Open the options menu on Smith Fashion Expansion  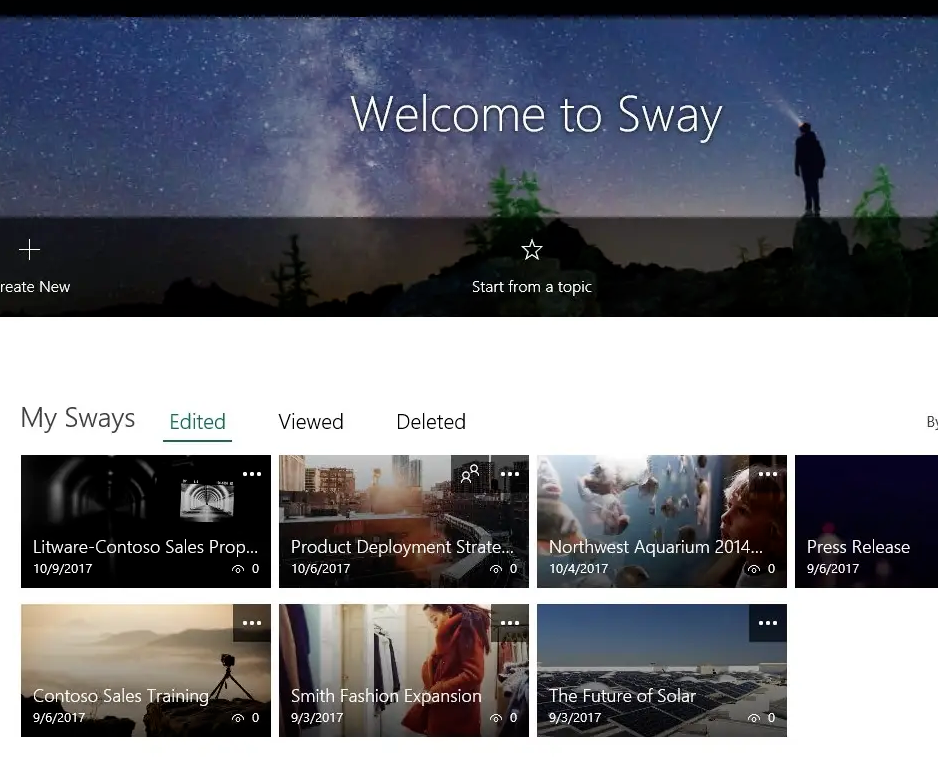pos(510,622)
